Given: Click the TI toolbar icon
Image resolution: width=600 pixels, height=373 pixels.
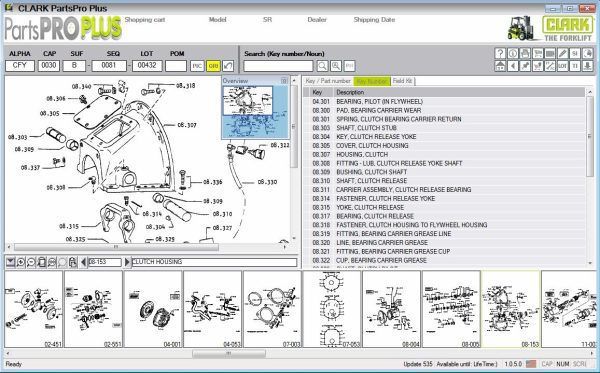Looking at the screenshot, I should [575, 66].
